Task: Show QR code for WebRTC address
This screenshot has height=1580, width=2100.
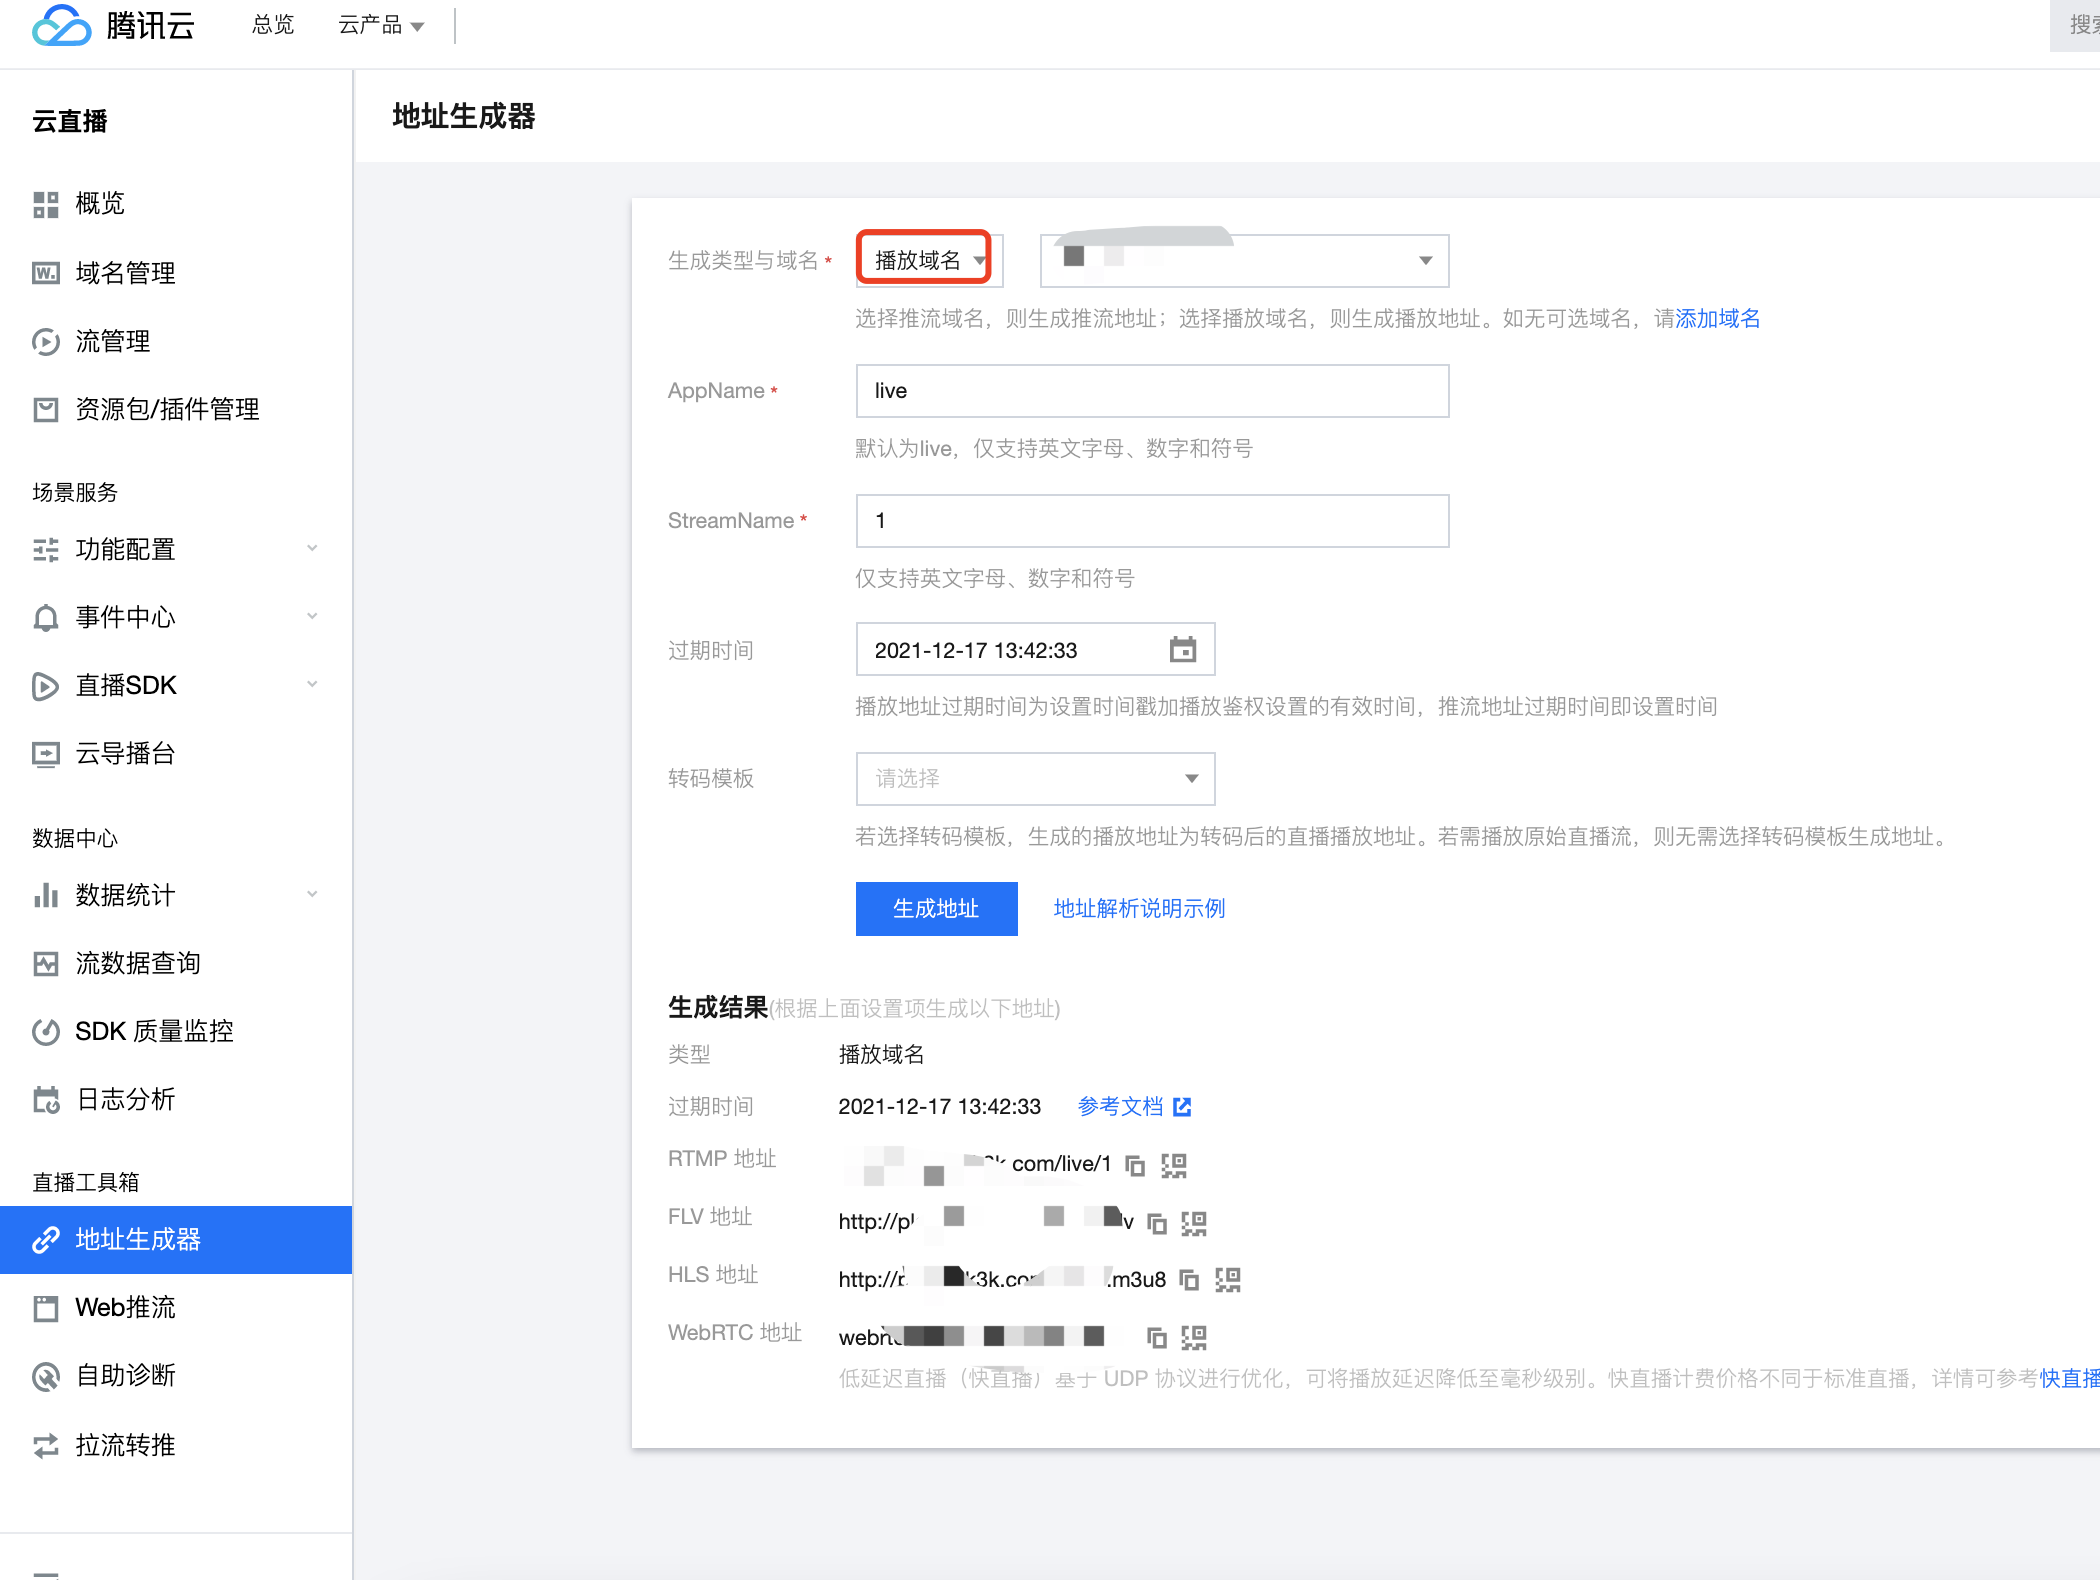Action: coord(1194,1338)
